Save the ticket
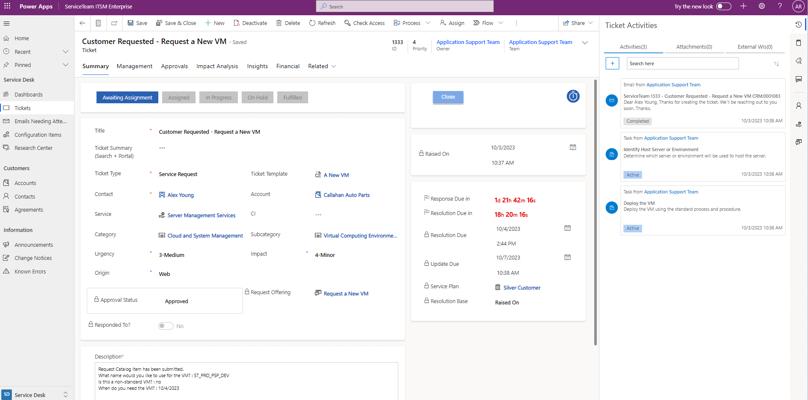Viewport: 808px width, 400px height. (x=137, y=23)
